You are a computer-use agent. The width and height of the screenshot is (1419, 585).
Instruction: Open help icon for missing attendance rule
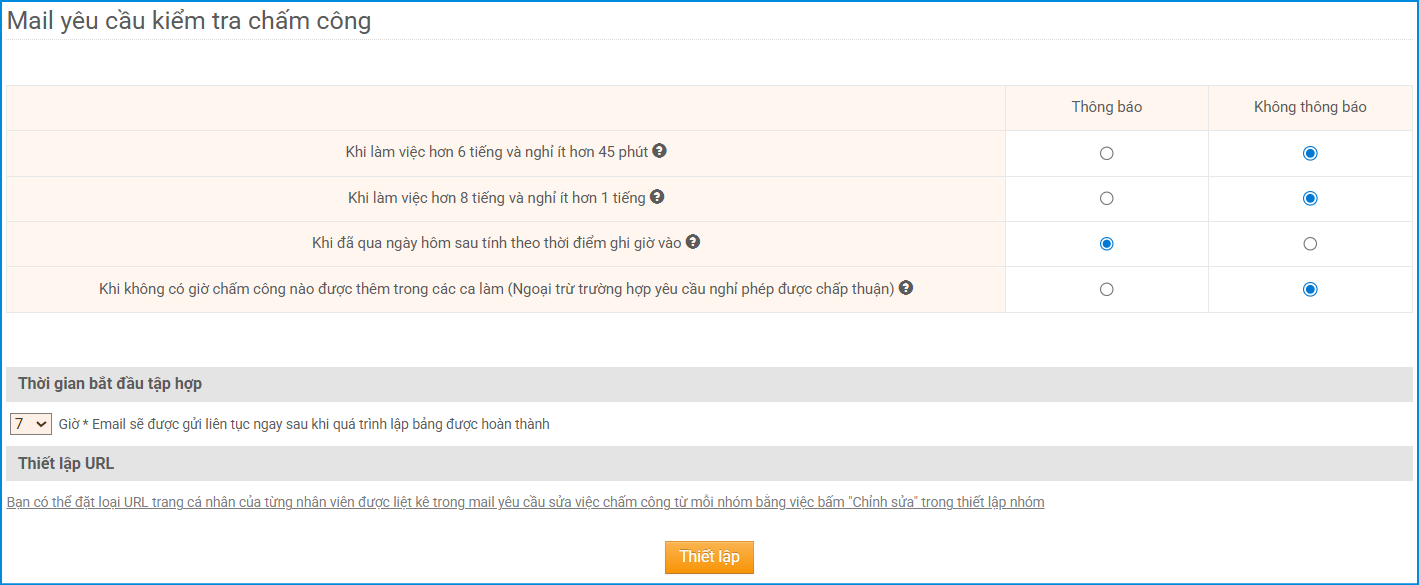pos(906,288)
